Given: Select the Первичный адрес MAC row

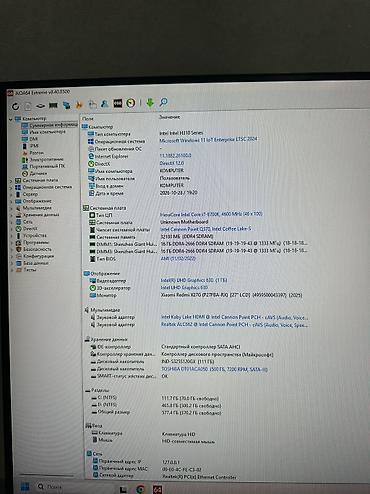Looking at the screenshot, I should click(x=147, y=469).
